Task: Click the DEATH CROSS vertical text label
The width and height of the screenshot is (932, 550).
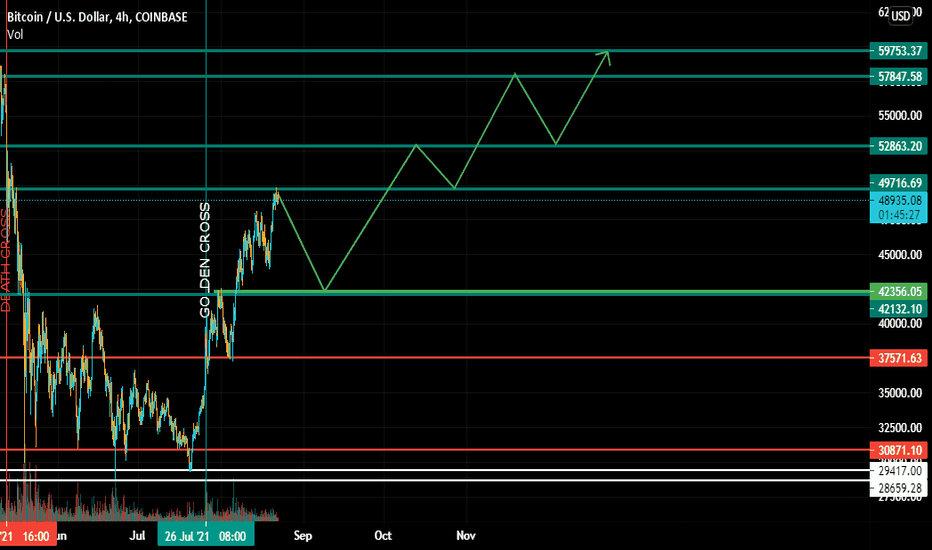Action: point(5,260)
